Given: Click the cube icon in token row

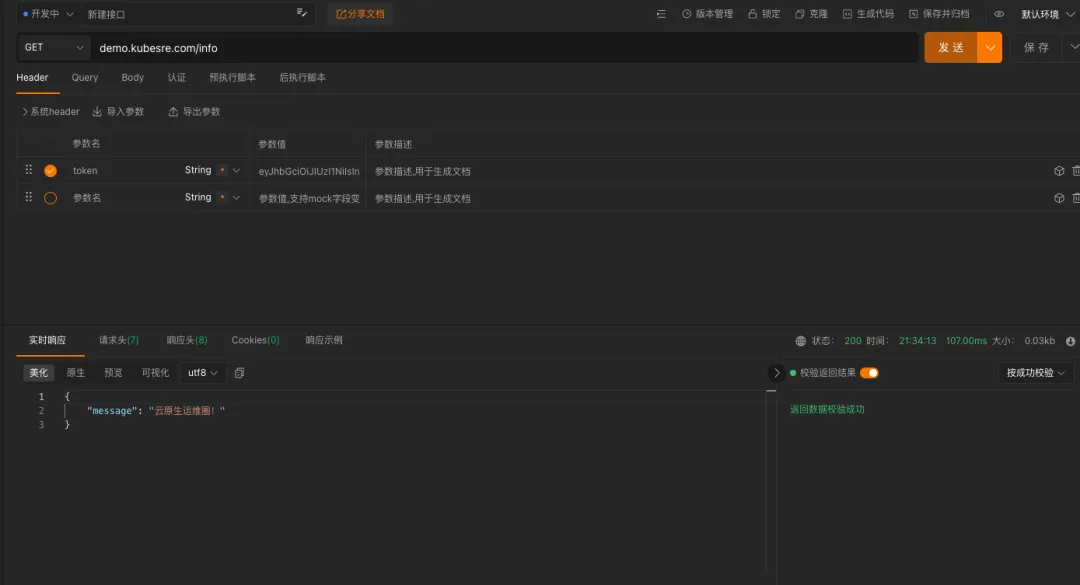Looking at the screenshot, I should pyautogui.click(x=1059, y=171).
